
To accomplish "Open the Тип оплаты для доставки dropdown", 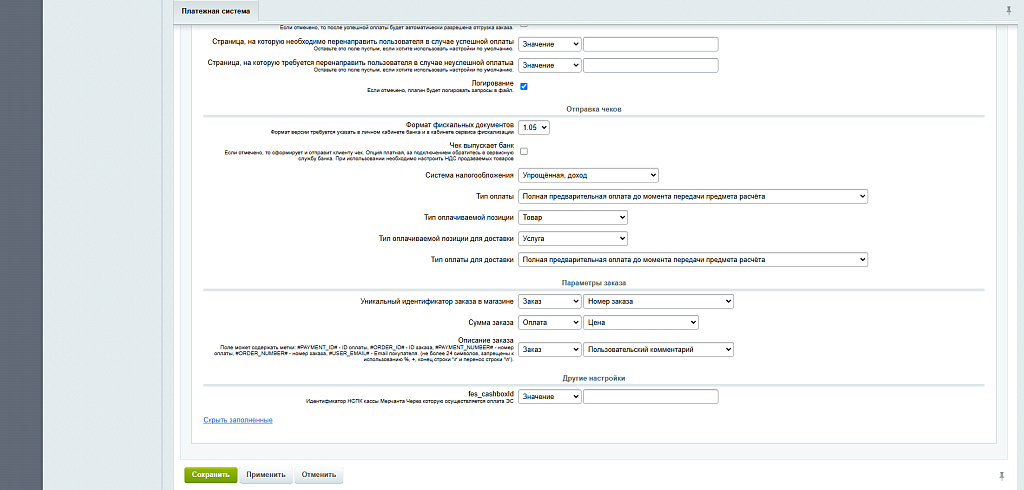I will 692,260.
